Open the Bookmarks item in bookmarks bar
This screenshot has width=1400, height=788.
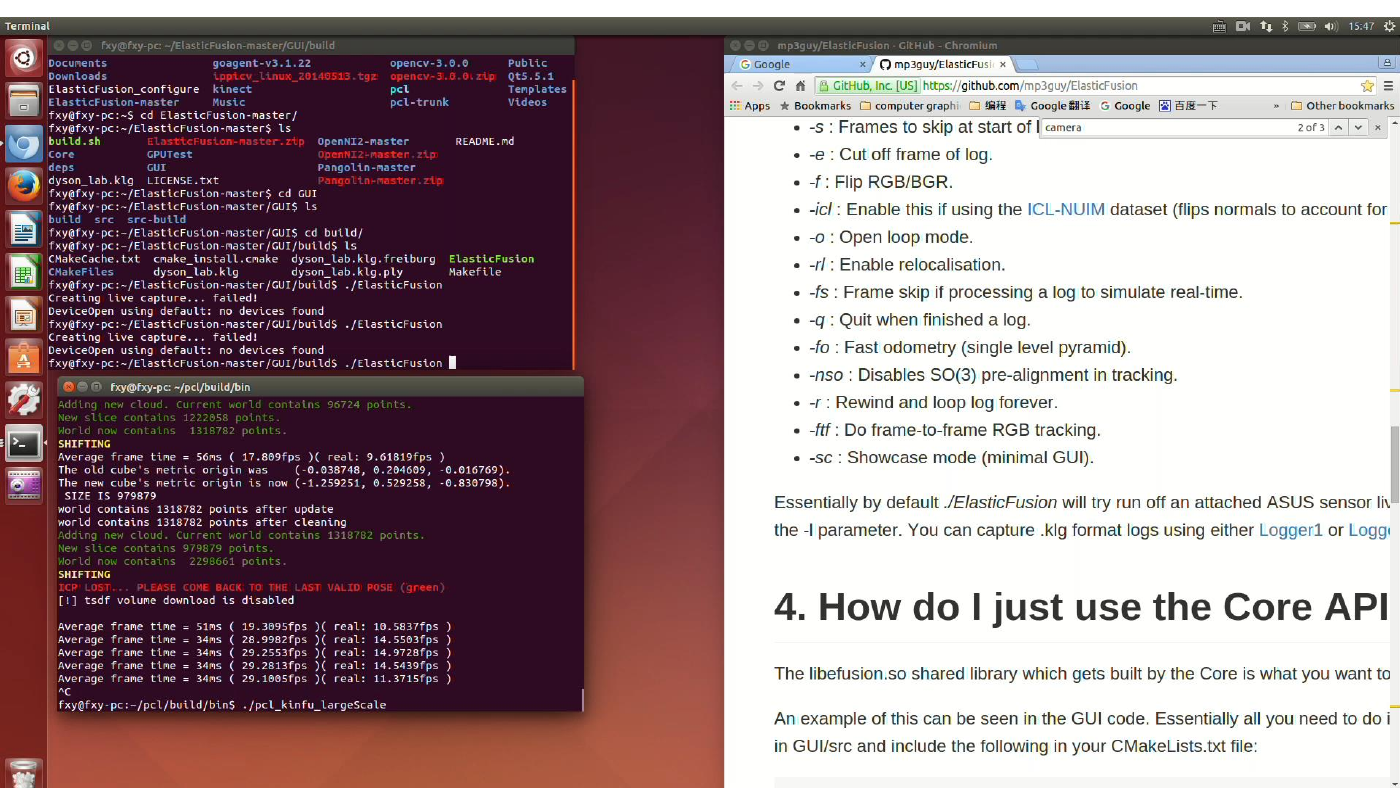[x=815, y=106]
